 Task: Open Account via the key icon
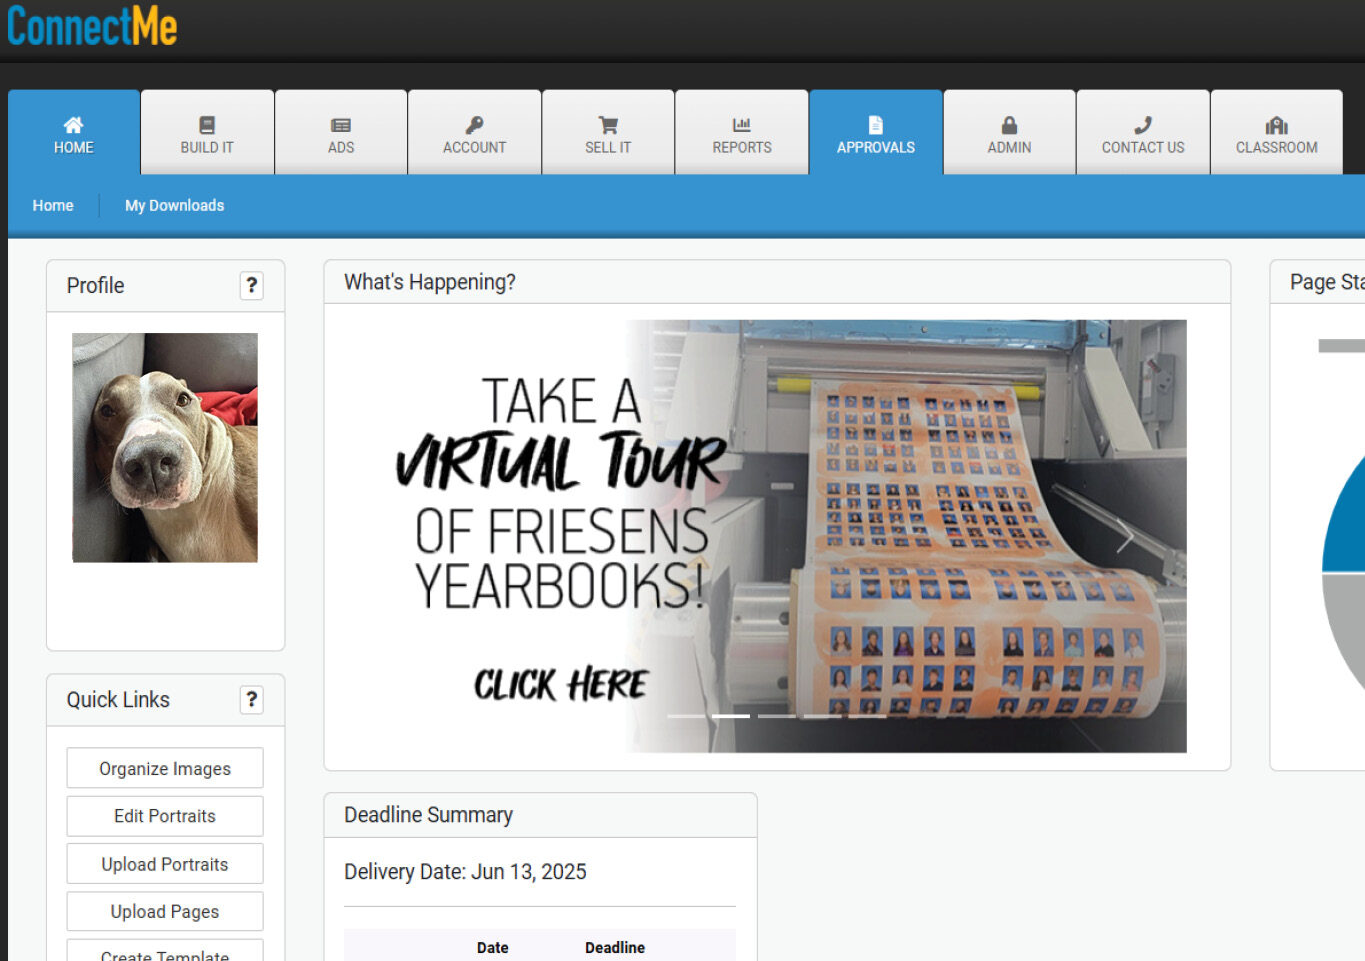point(474,126)
